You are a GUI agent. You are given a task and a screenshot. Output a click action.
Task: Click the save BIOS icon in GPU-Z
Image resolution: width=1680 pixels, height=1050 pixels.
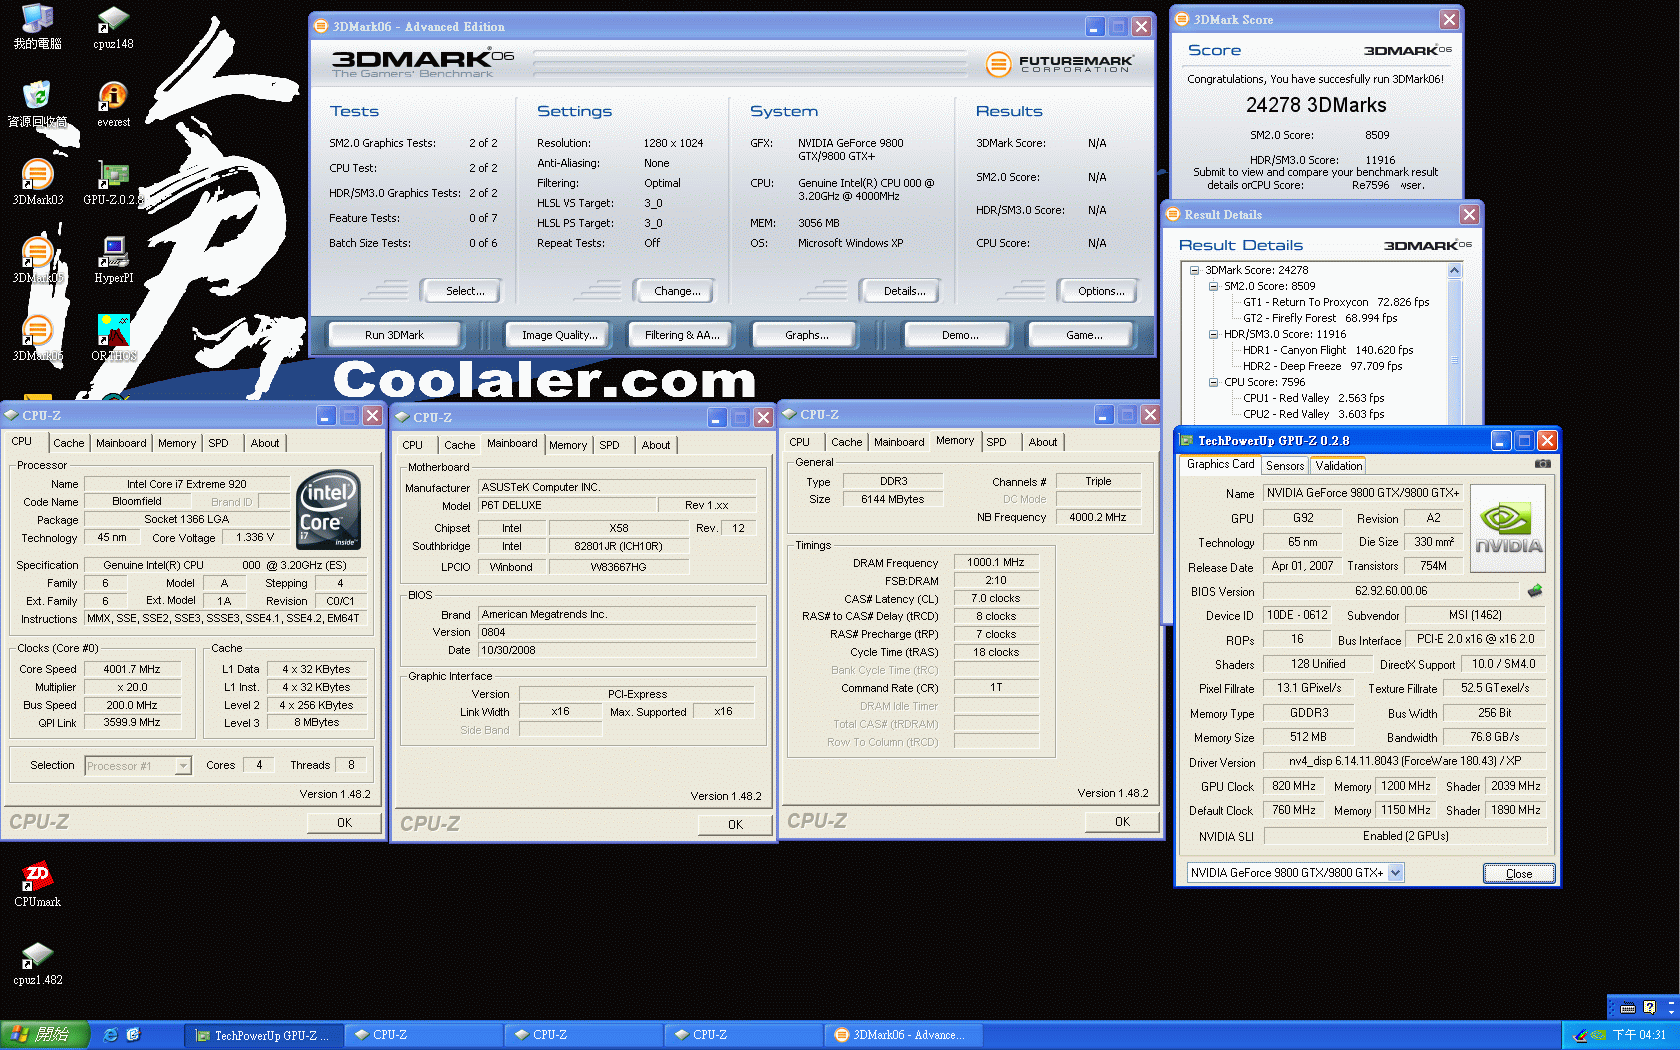[x=1535, y=591]
